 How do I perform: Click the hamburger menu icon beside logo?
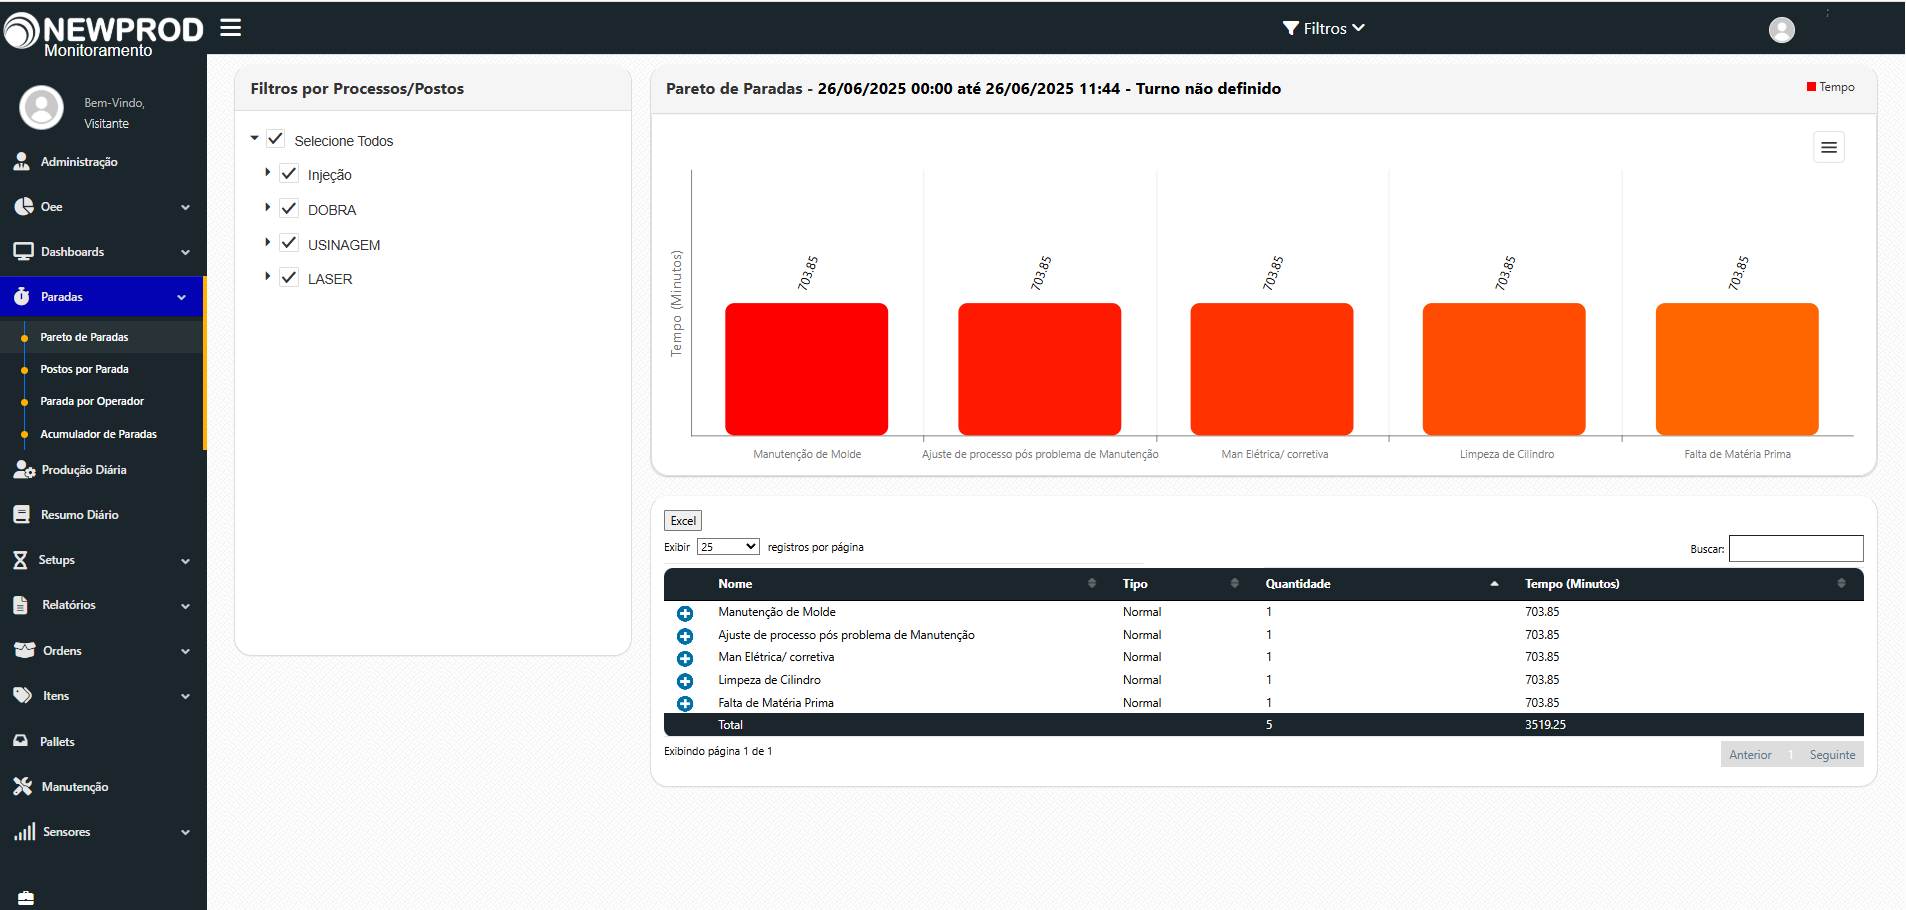[x=231, y=28]
